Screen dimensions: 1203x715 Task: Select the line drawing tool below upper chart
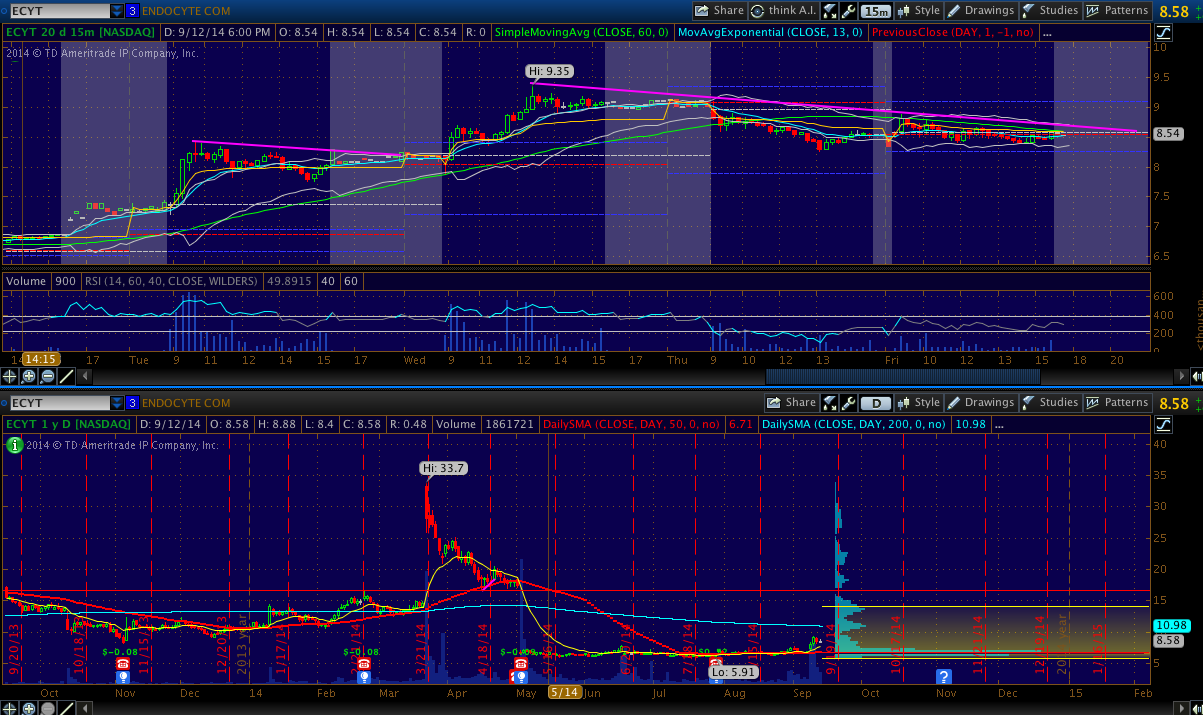[x=66, y=376]
